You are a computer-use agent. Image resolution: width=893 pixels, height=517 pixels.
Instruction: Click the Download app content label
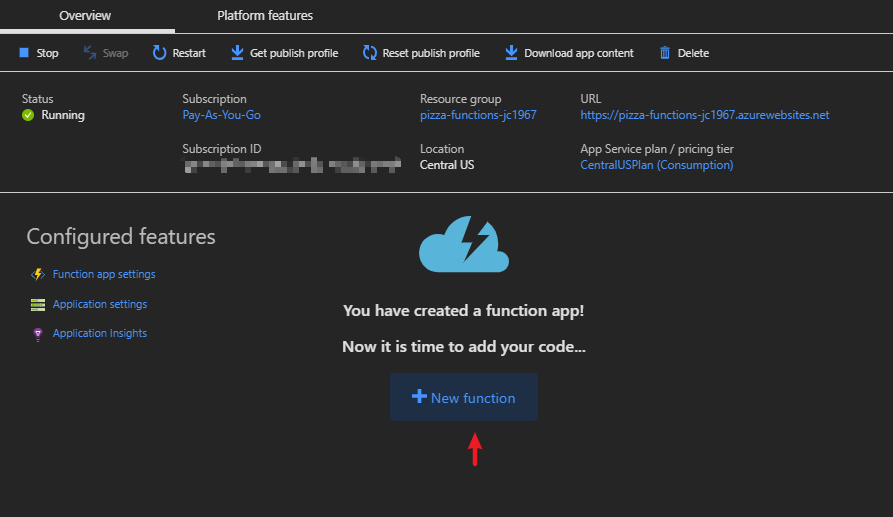[579, 53]
